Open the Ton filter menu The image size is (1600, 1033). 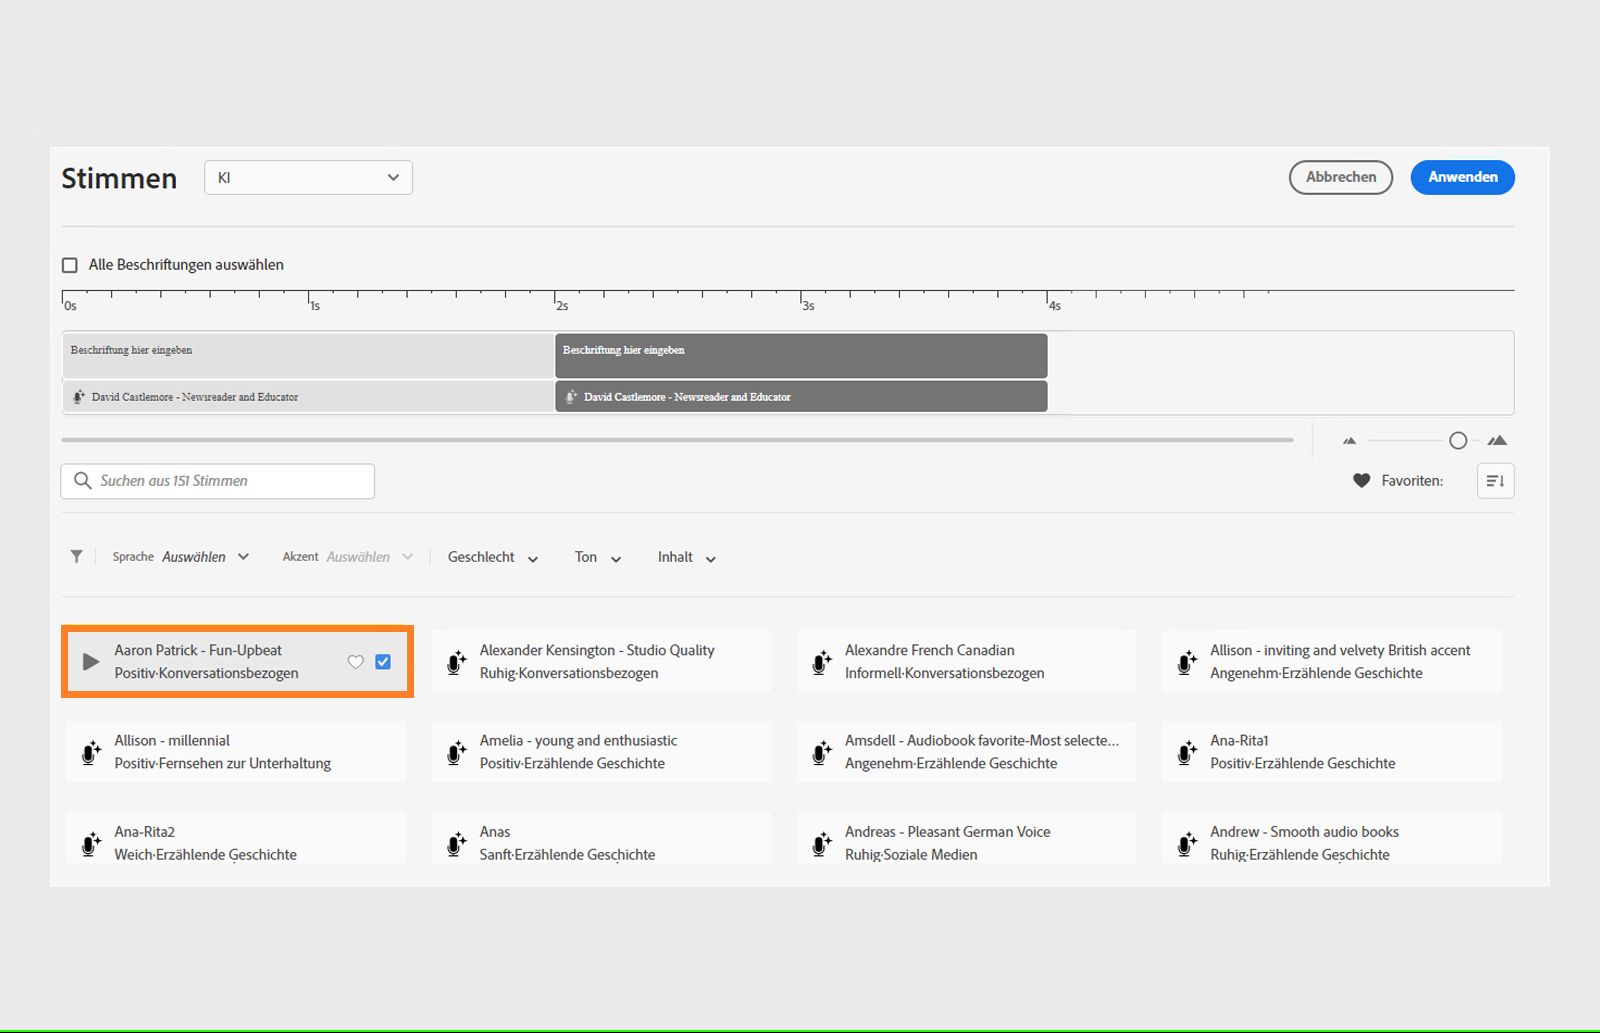point(597,557)
